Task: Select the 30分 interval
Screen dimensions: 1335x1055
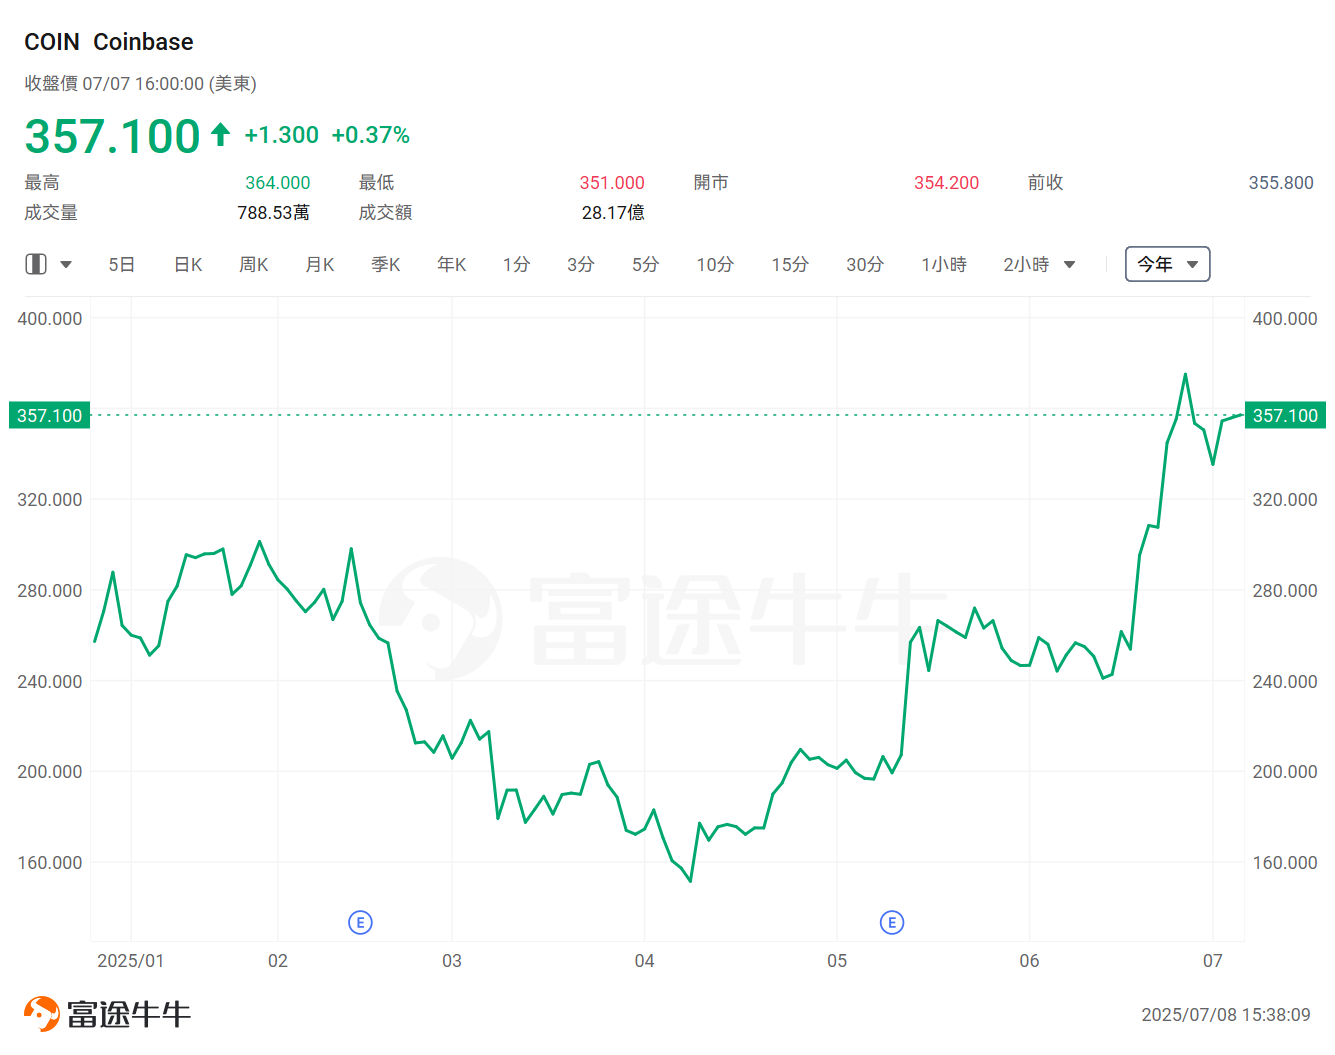Action: pyautogui.click(x=865, y=264)
